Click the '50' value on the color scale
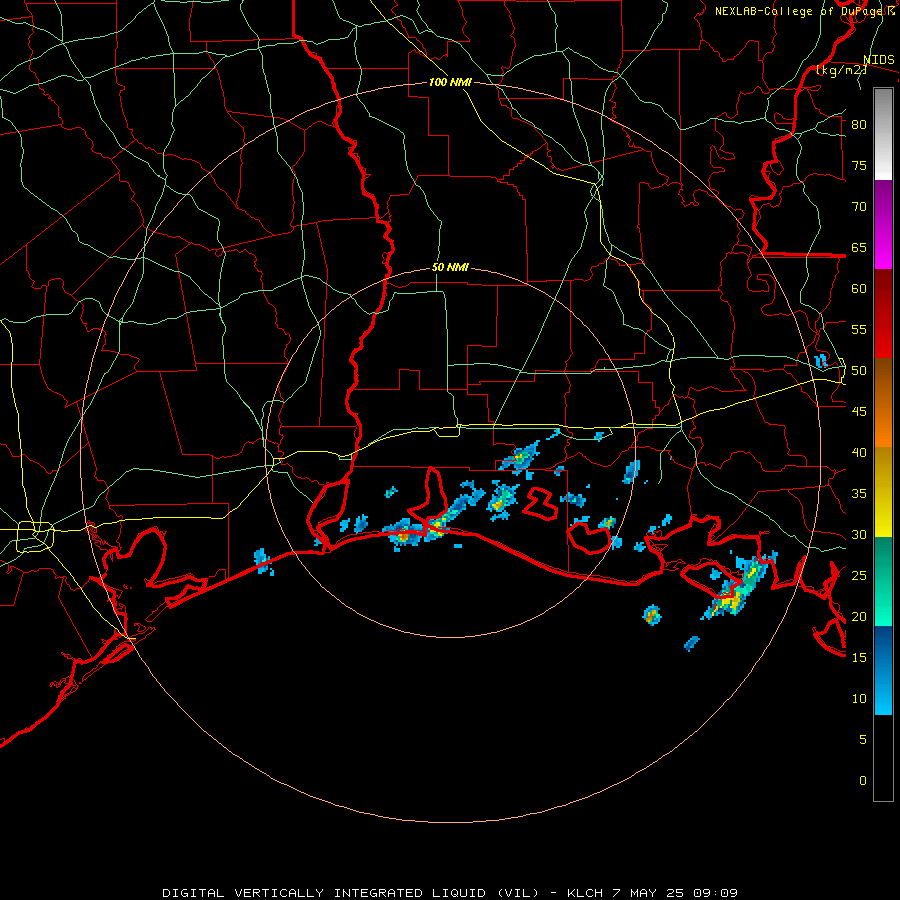This screenshot has width=900, height=900. pyautogui.click(x=859, y=371)
